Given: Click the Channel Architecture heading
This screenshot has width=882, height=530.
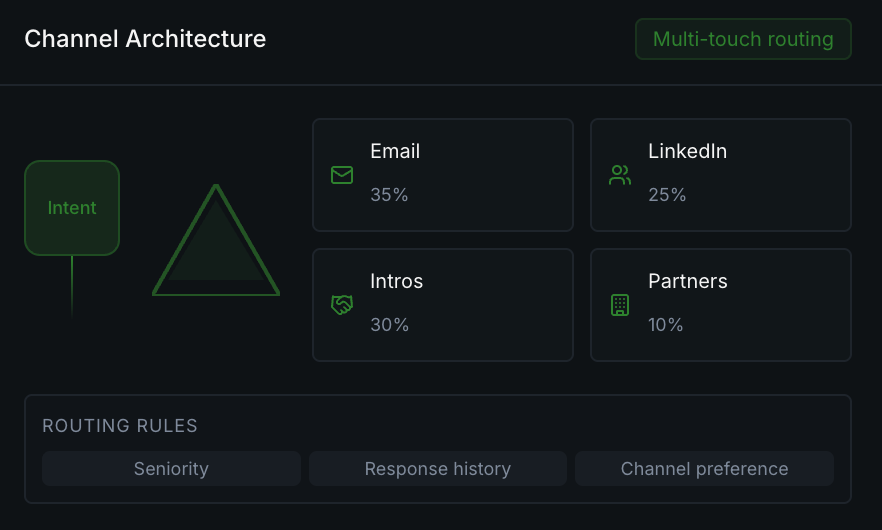Looking at the screenshot, I should 145,39.
